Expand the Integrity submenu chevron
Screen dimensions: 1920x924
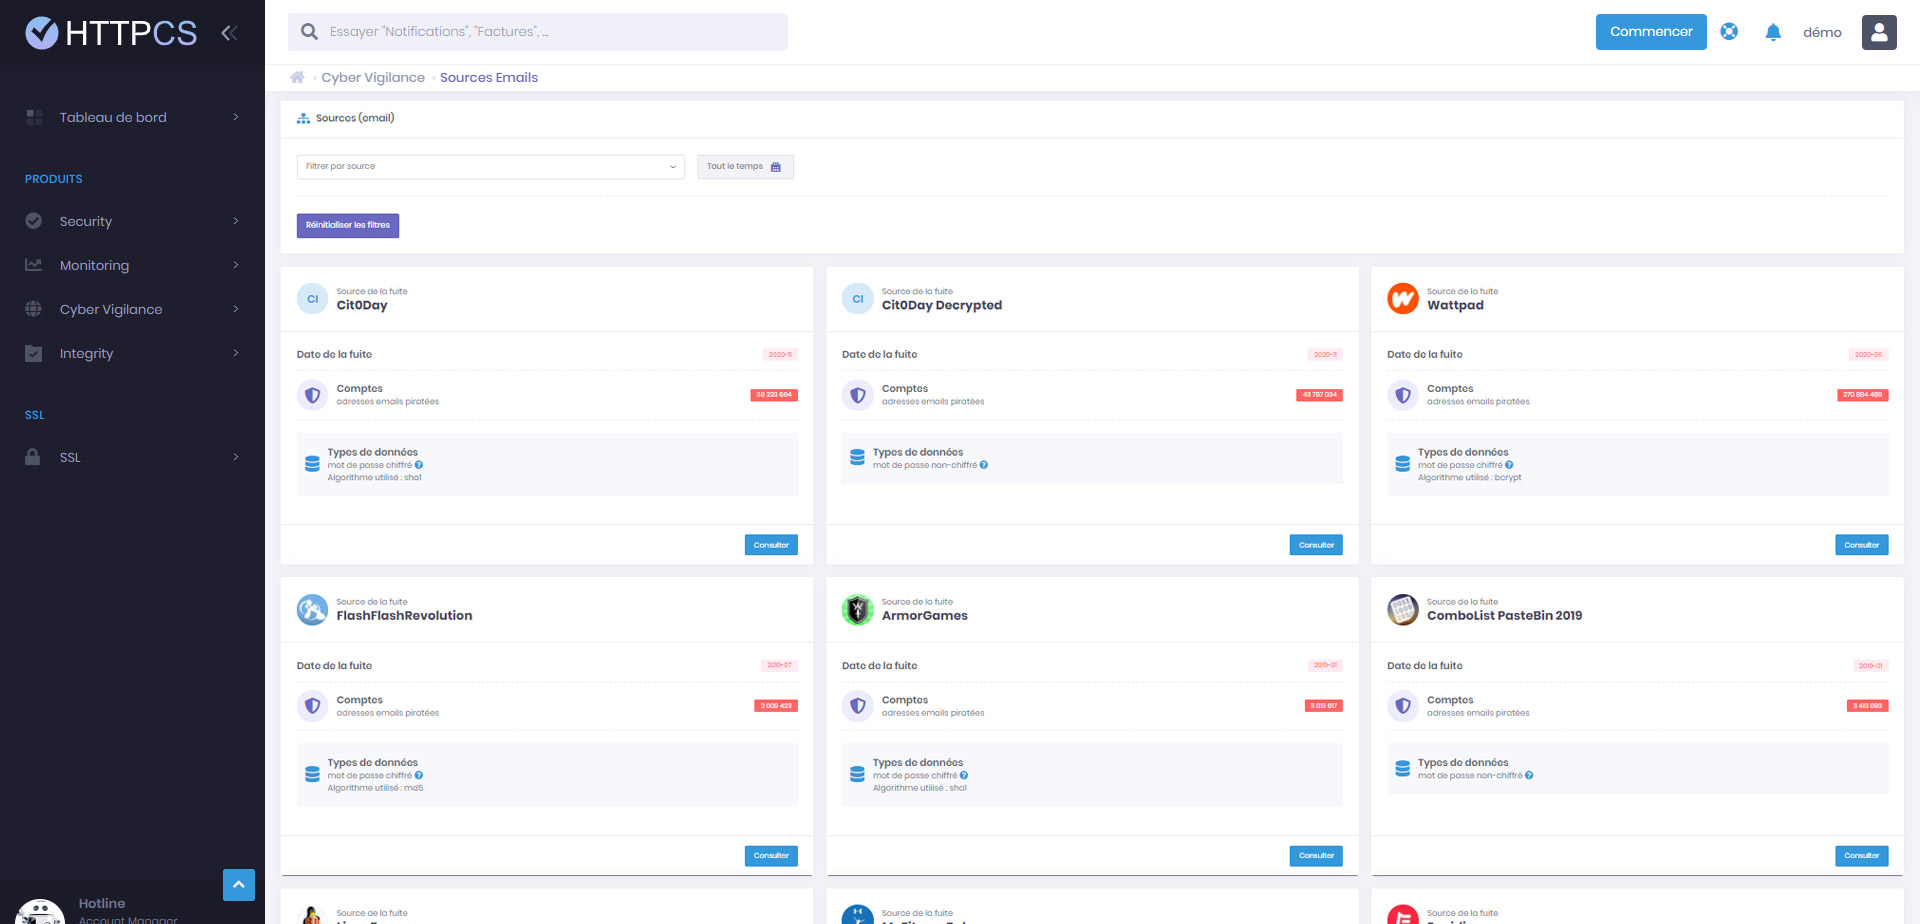point(236,353)
